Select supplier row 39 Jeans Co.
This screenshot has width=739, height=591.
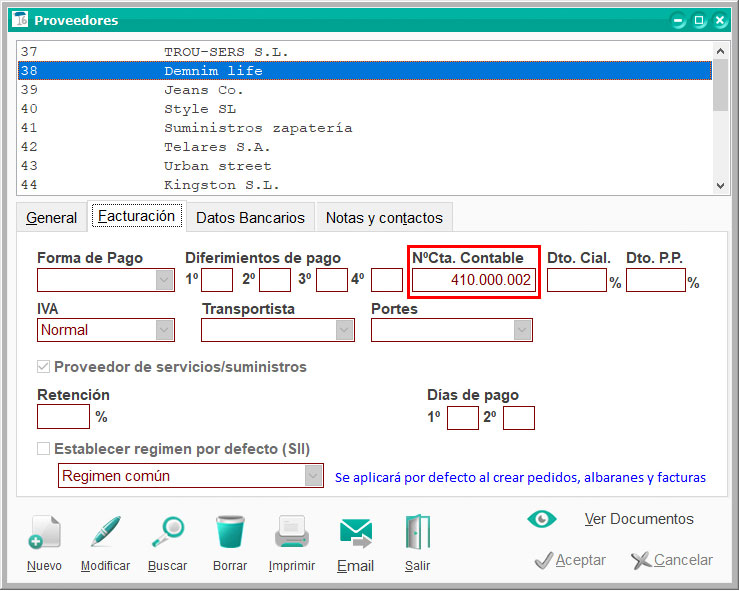tap(365, 90)
